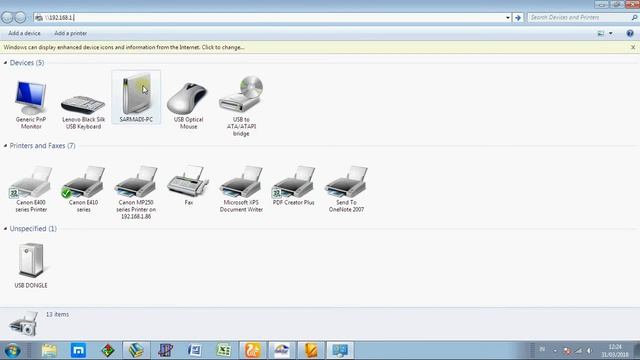Open the address bar history dropdown
The height and width of the screenshot is (360, 640).
coord(508,18)
